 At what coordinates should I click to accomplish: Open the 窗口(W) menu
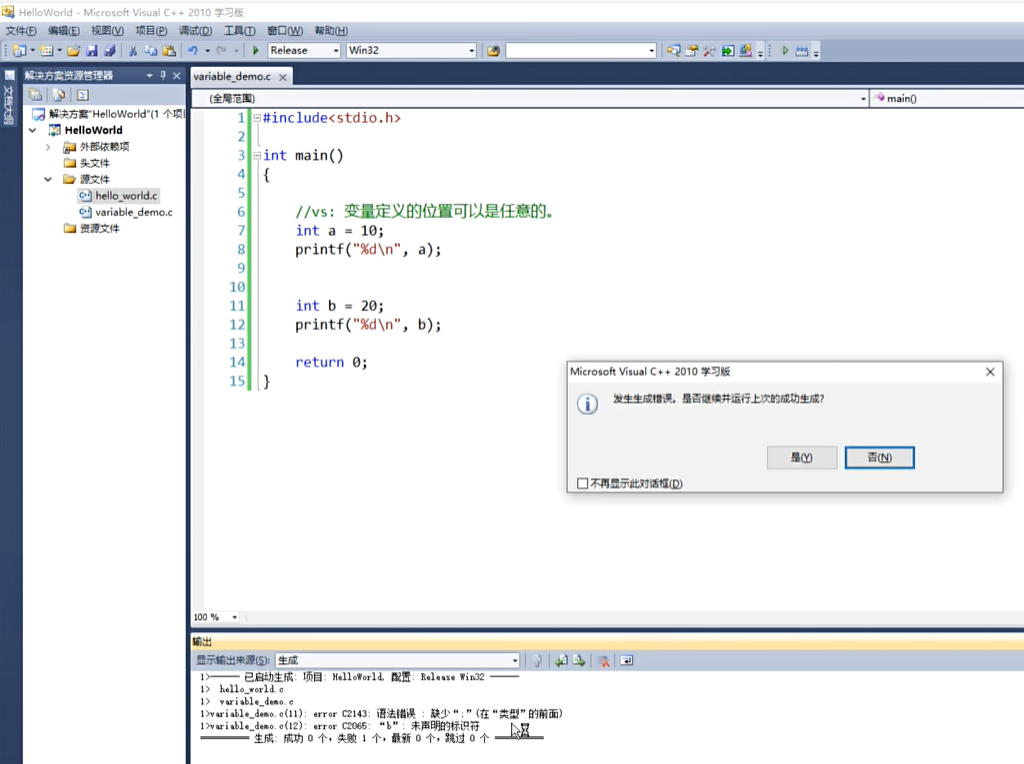pos(285,31)
